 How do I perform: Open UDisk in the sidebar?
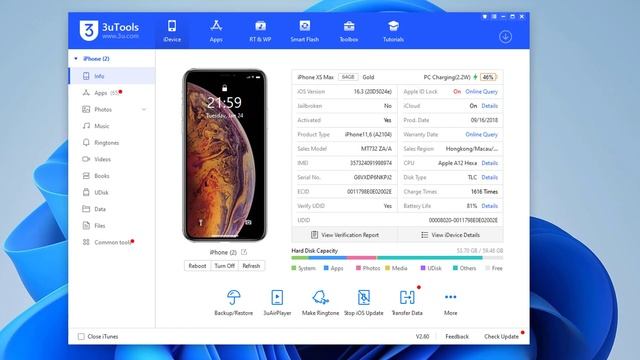(x=111, y=192)
